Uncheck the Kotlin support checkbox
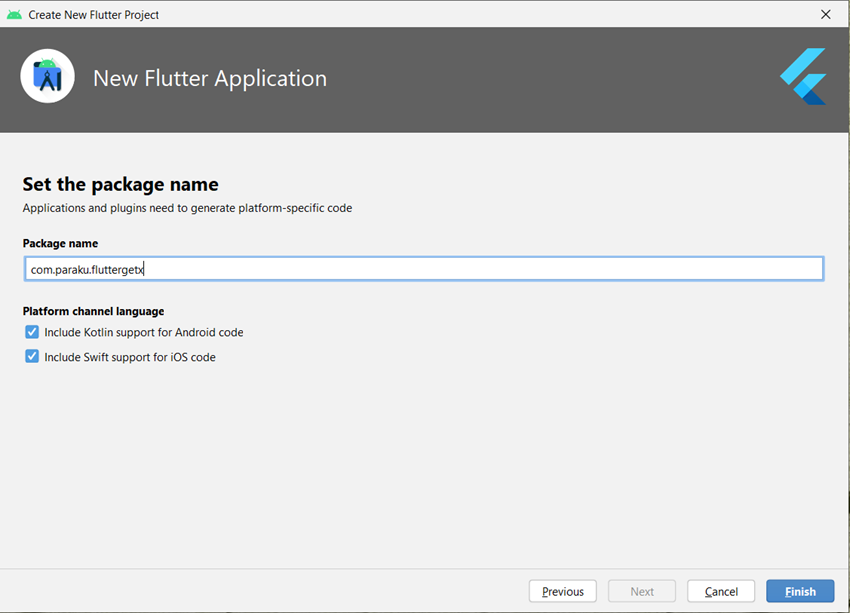This screenshot has width=850, height=613. [32, 332]
